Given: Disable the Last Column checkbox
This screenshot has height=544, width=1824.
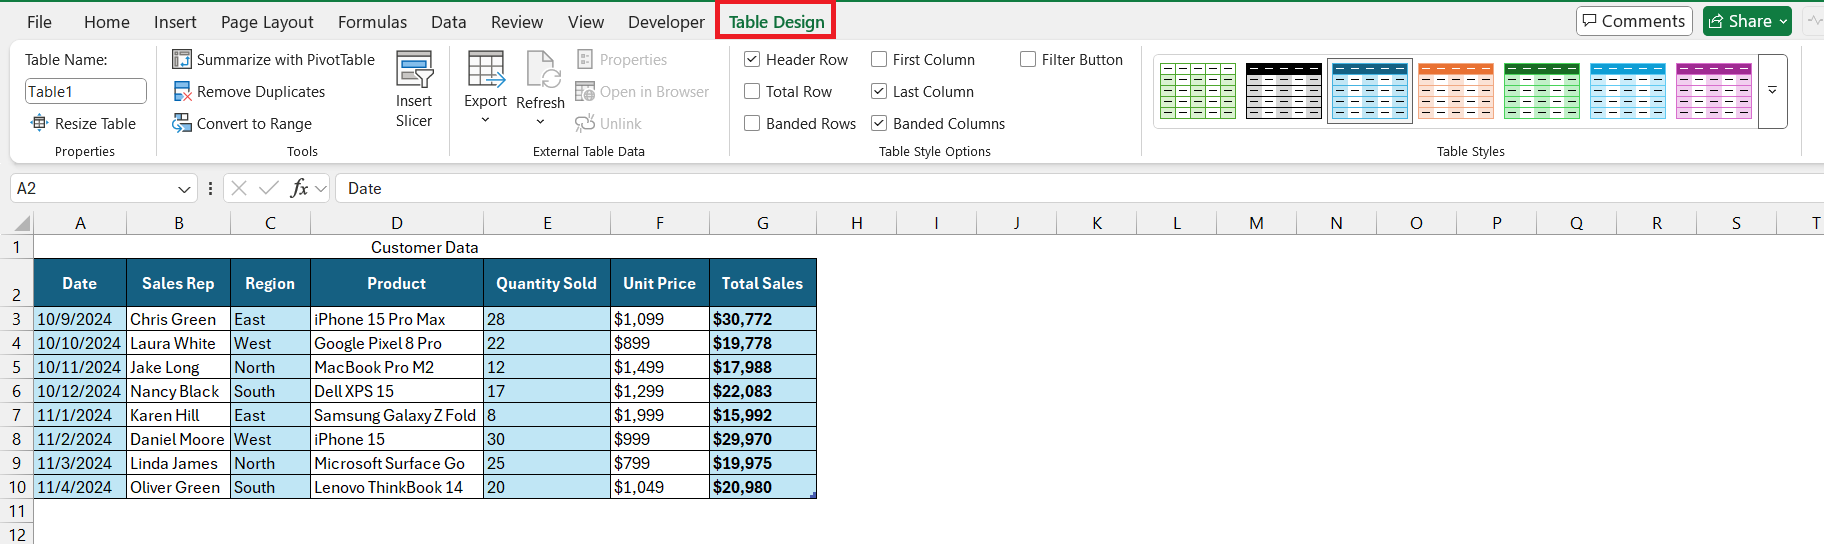Looking at the screenshot, I should point(879,92).
